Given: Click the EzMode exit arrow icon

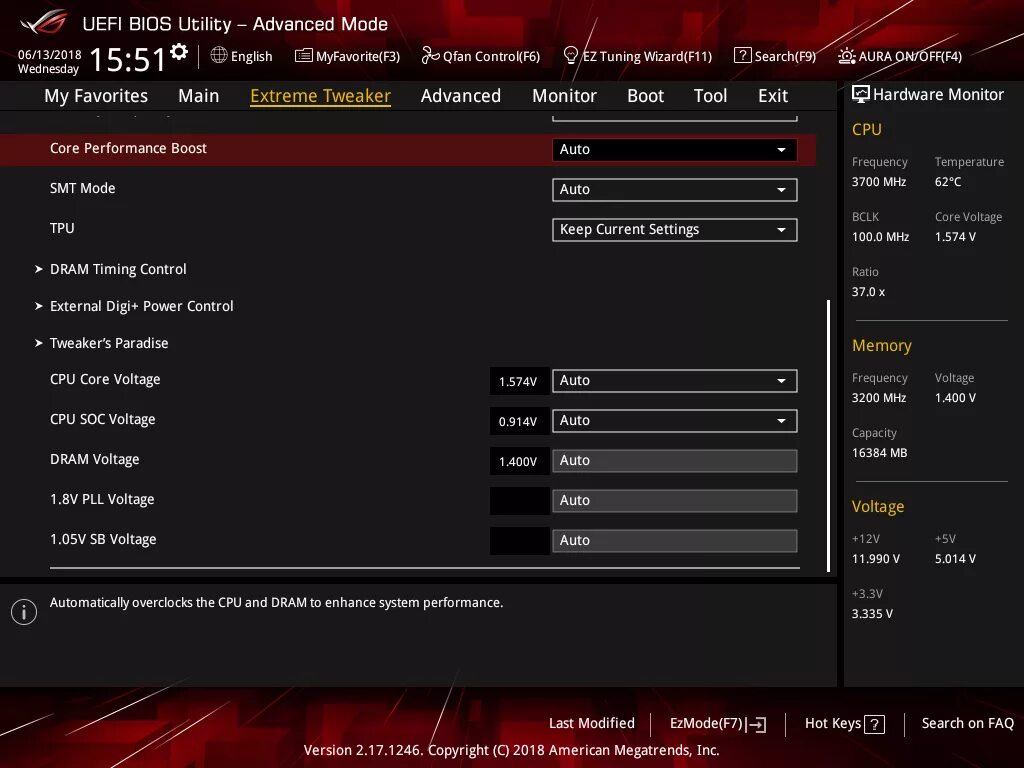Looking at the screenshot, I should pyautogui.click(x=756, y=724).
